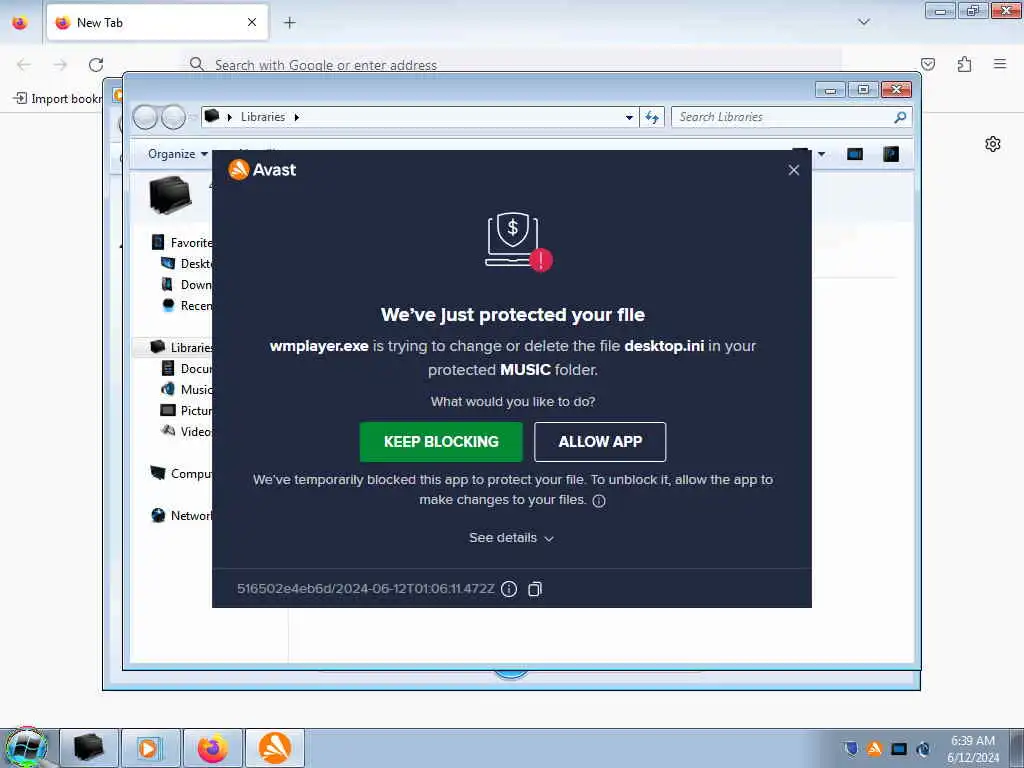Click Import bookmarks in Firefox toolbar
Image resolution: width=1024 pixels, height=768 pixels.
click(x=59, y=99)
